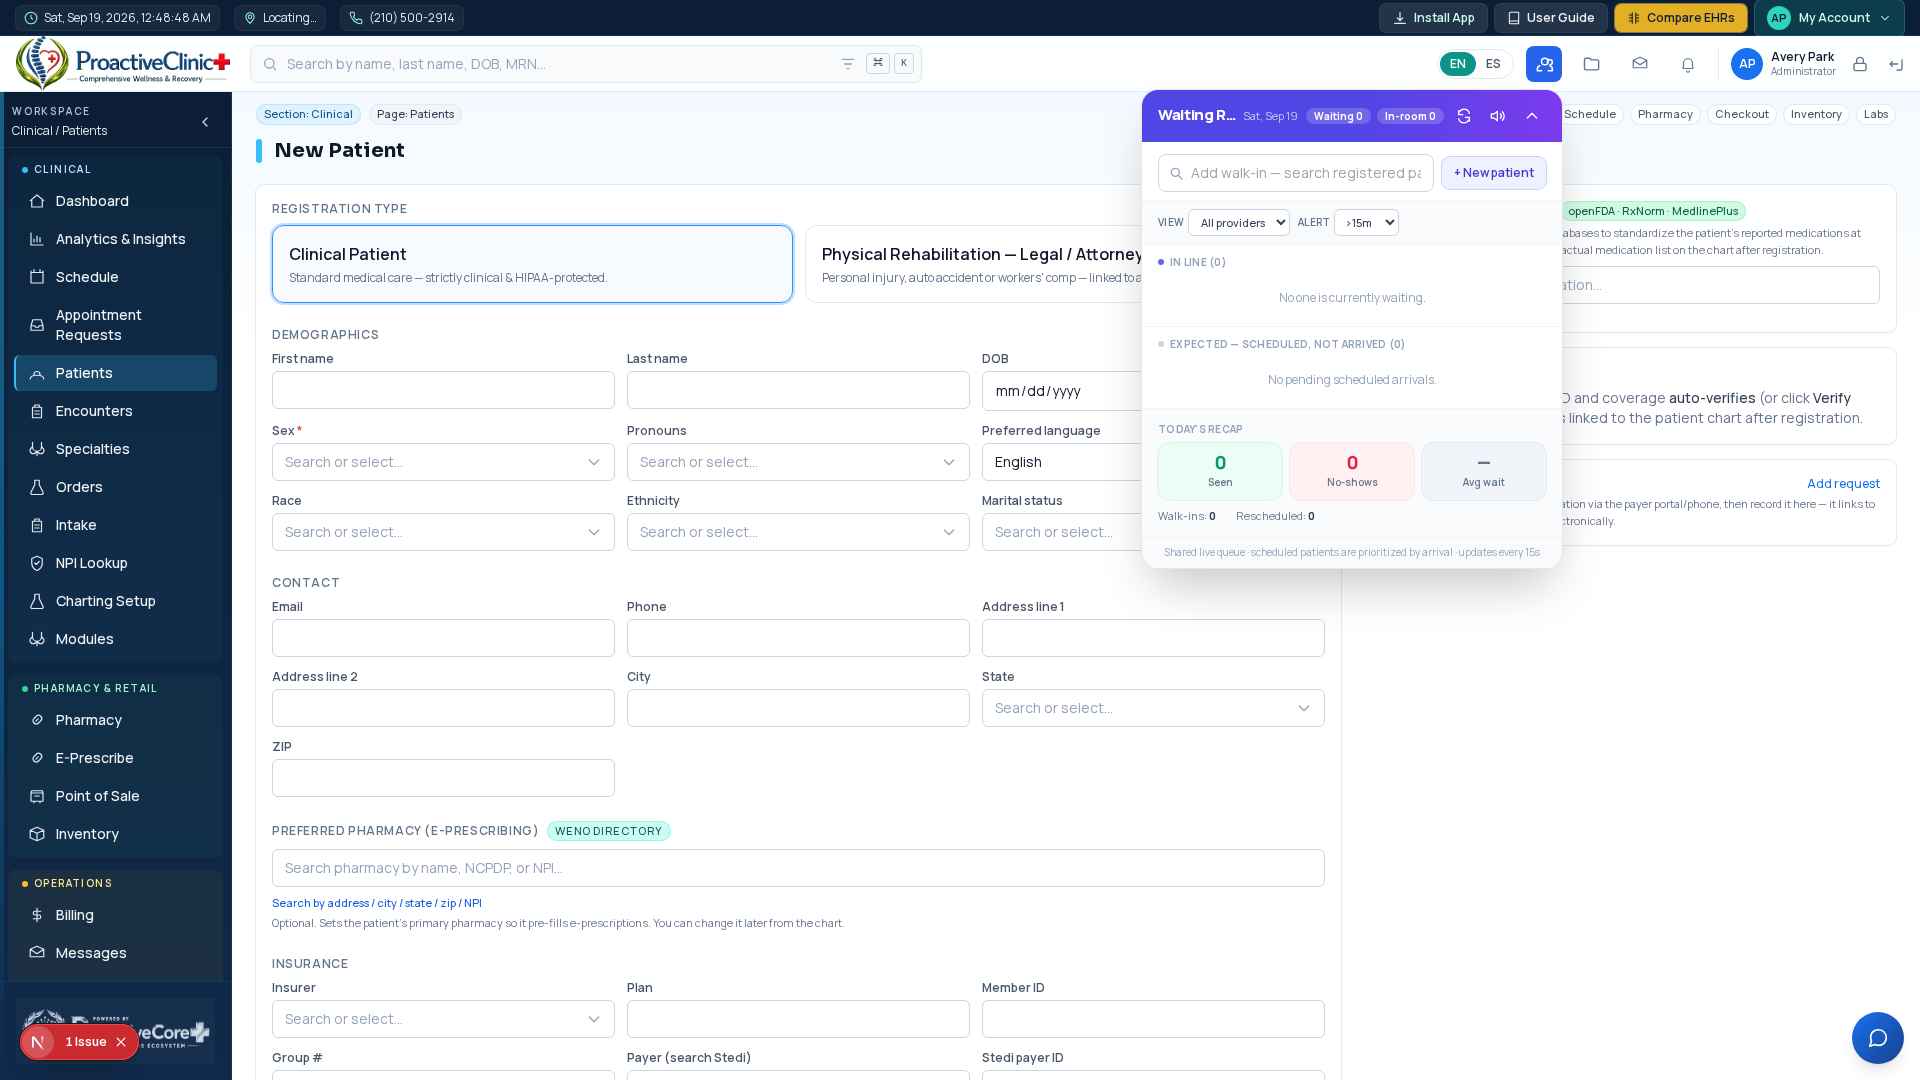Click the Compare EHRs button
This screenshot has height=1080, width=1920.
click(1681, 18)
